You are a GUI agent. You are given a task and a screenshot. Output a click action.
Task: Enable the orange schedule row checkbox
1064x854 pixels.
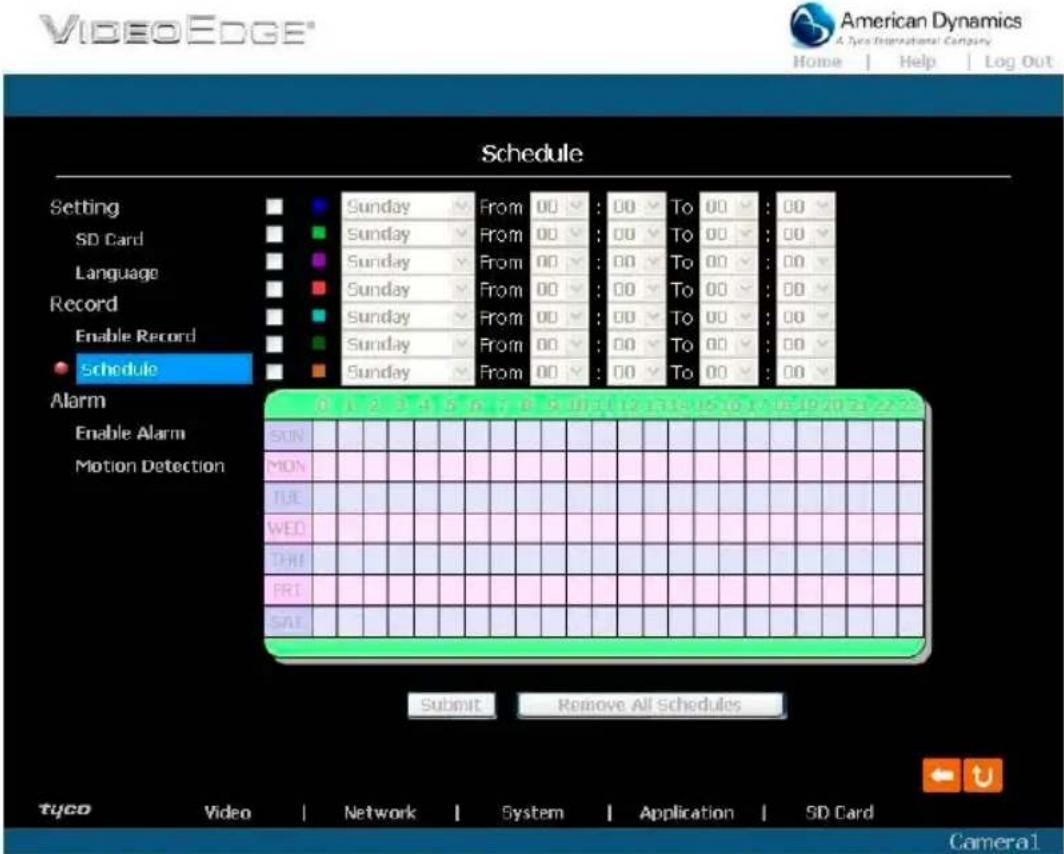pos(274,372)
